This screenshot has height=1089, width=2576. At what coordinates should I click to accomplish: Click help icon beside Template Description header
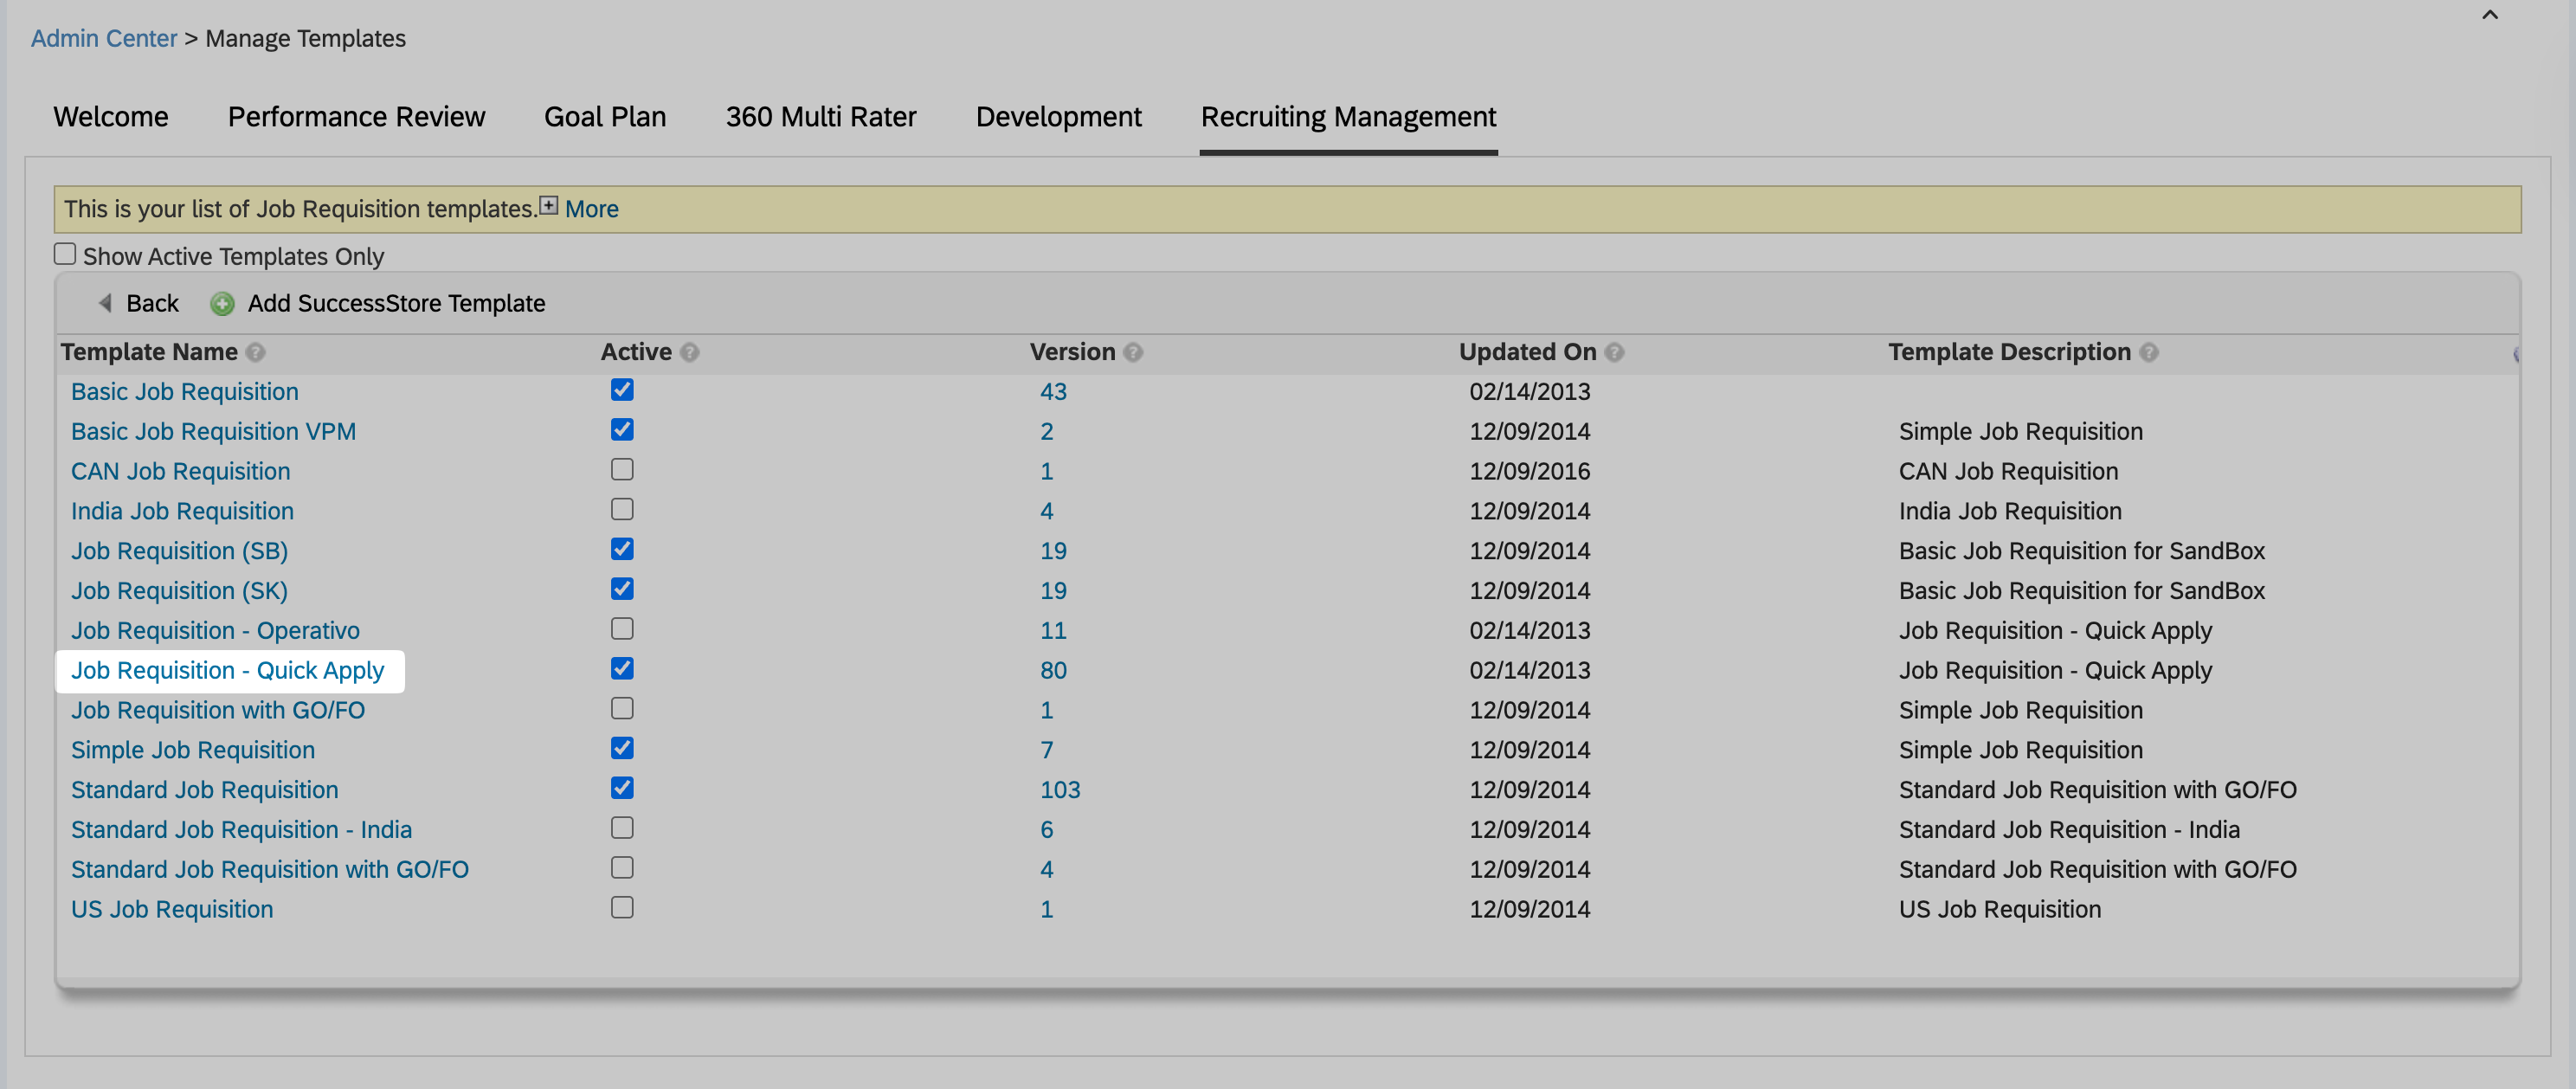click(2149, 352)
